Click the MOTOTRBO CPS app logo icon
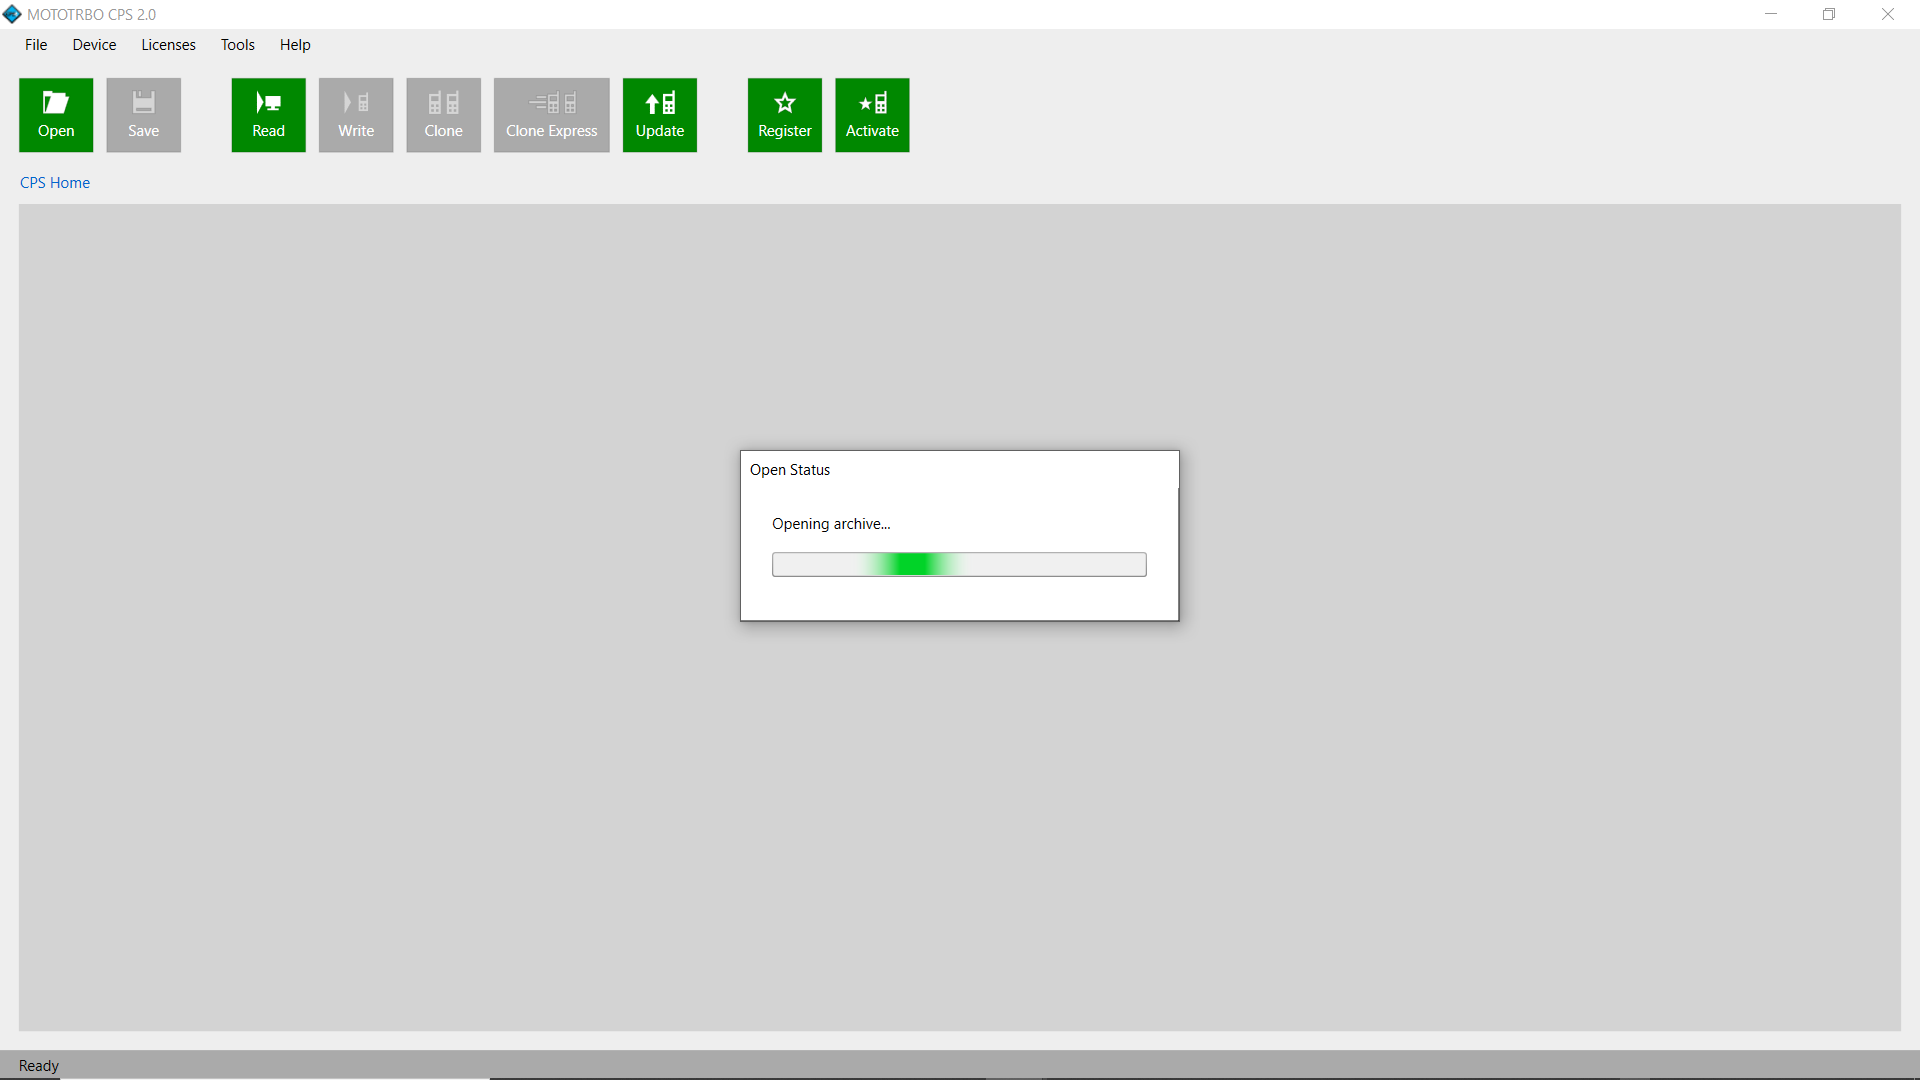 12,14
